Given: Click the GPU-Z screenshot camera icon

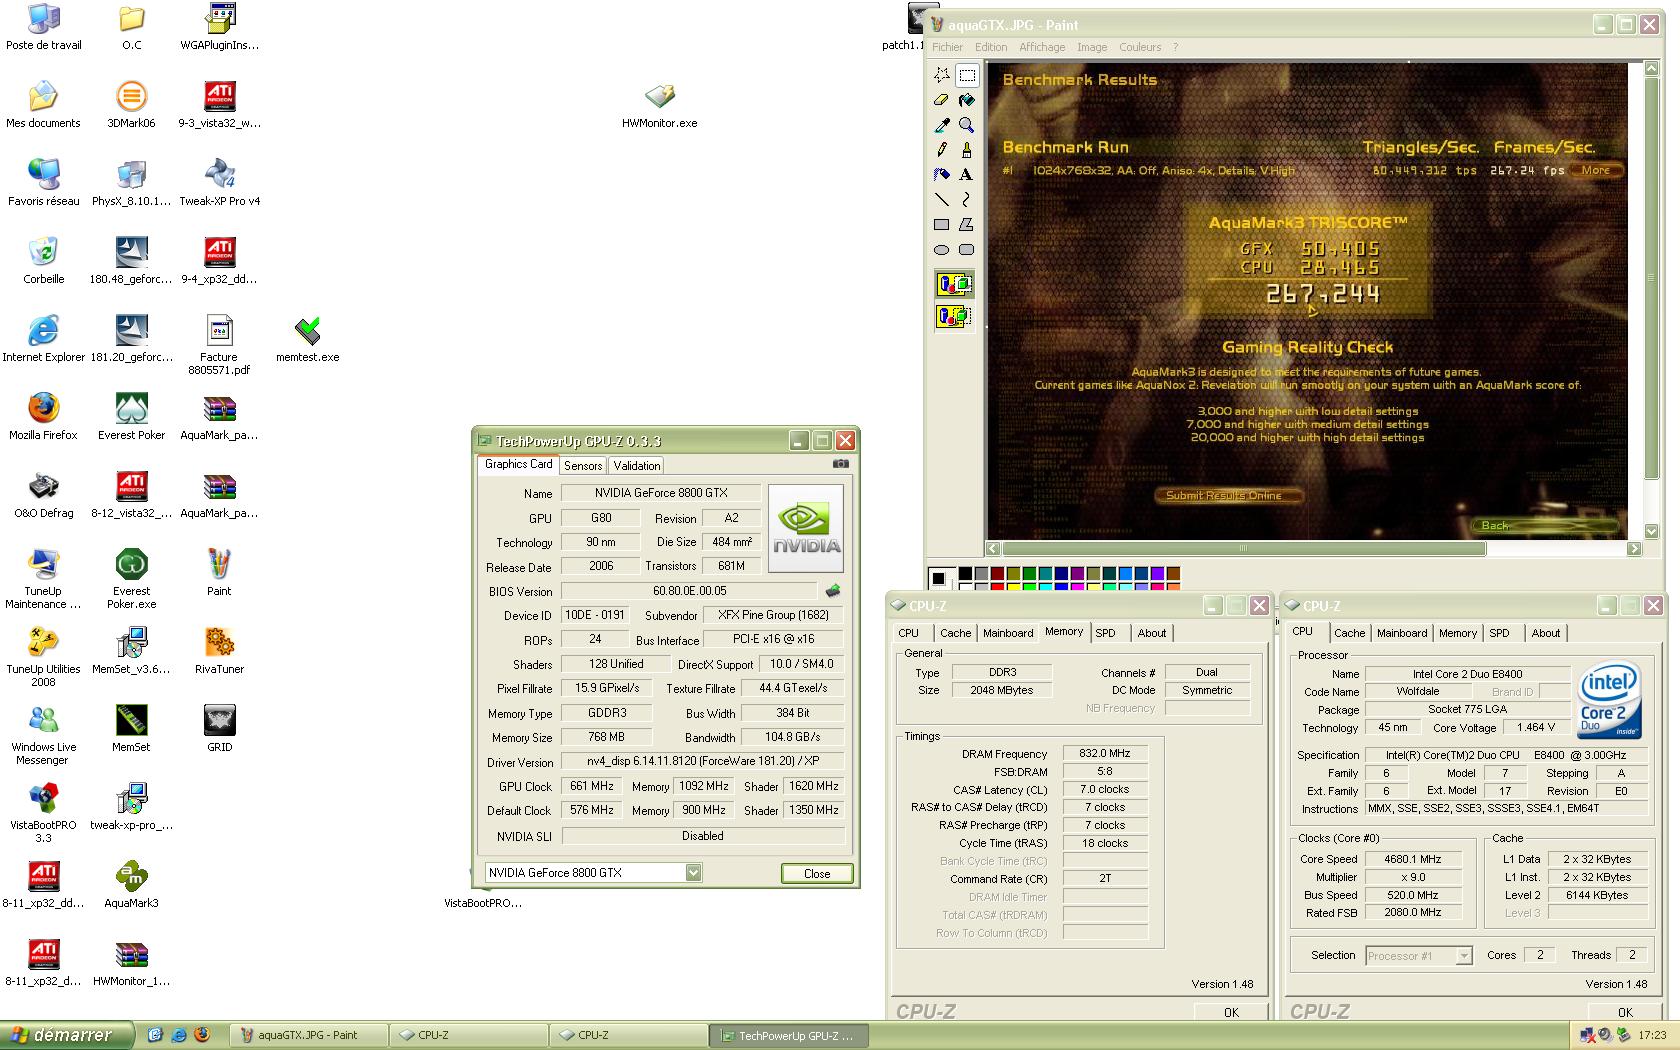Looking at the screenshot, I should coord(841,464).
